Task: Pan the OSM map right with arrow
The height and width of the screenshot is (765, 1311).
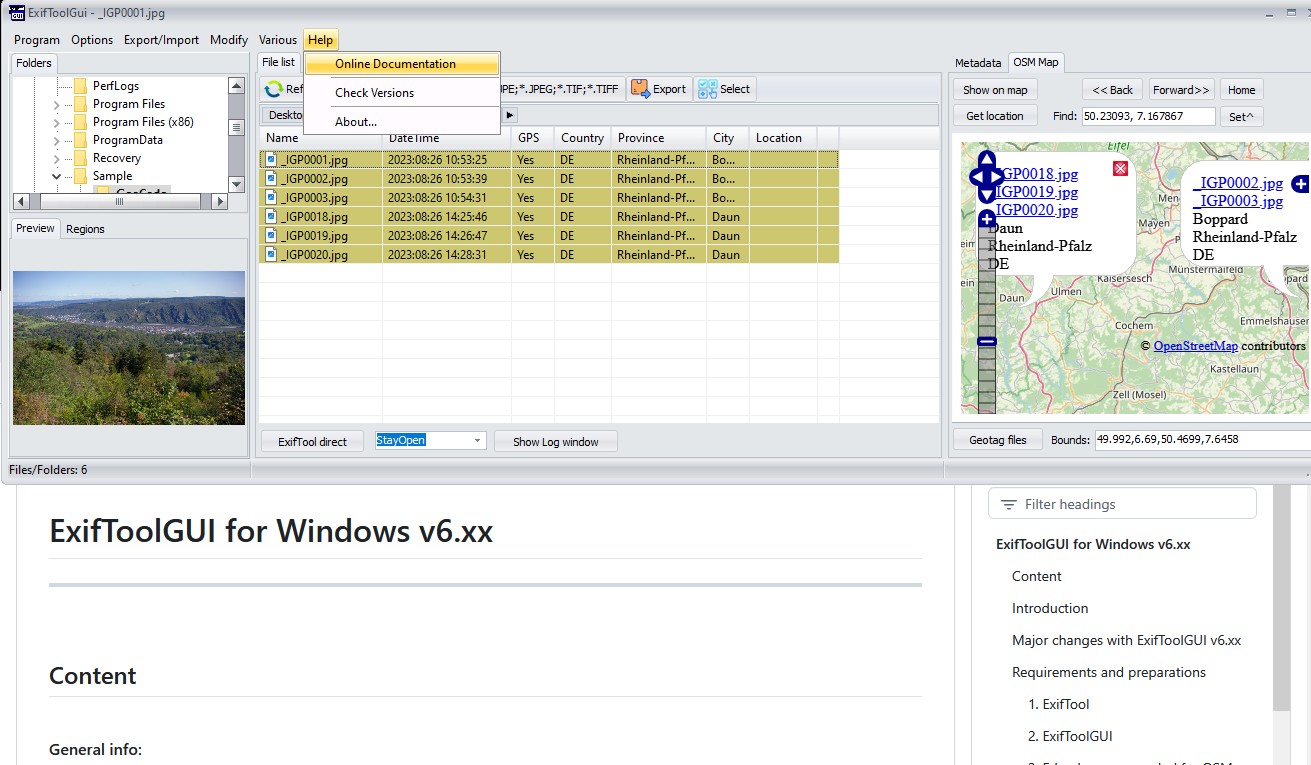Action: 998,178
